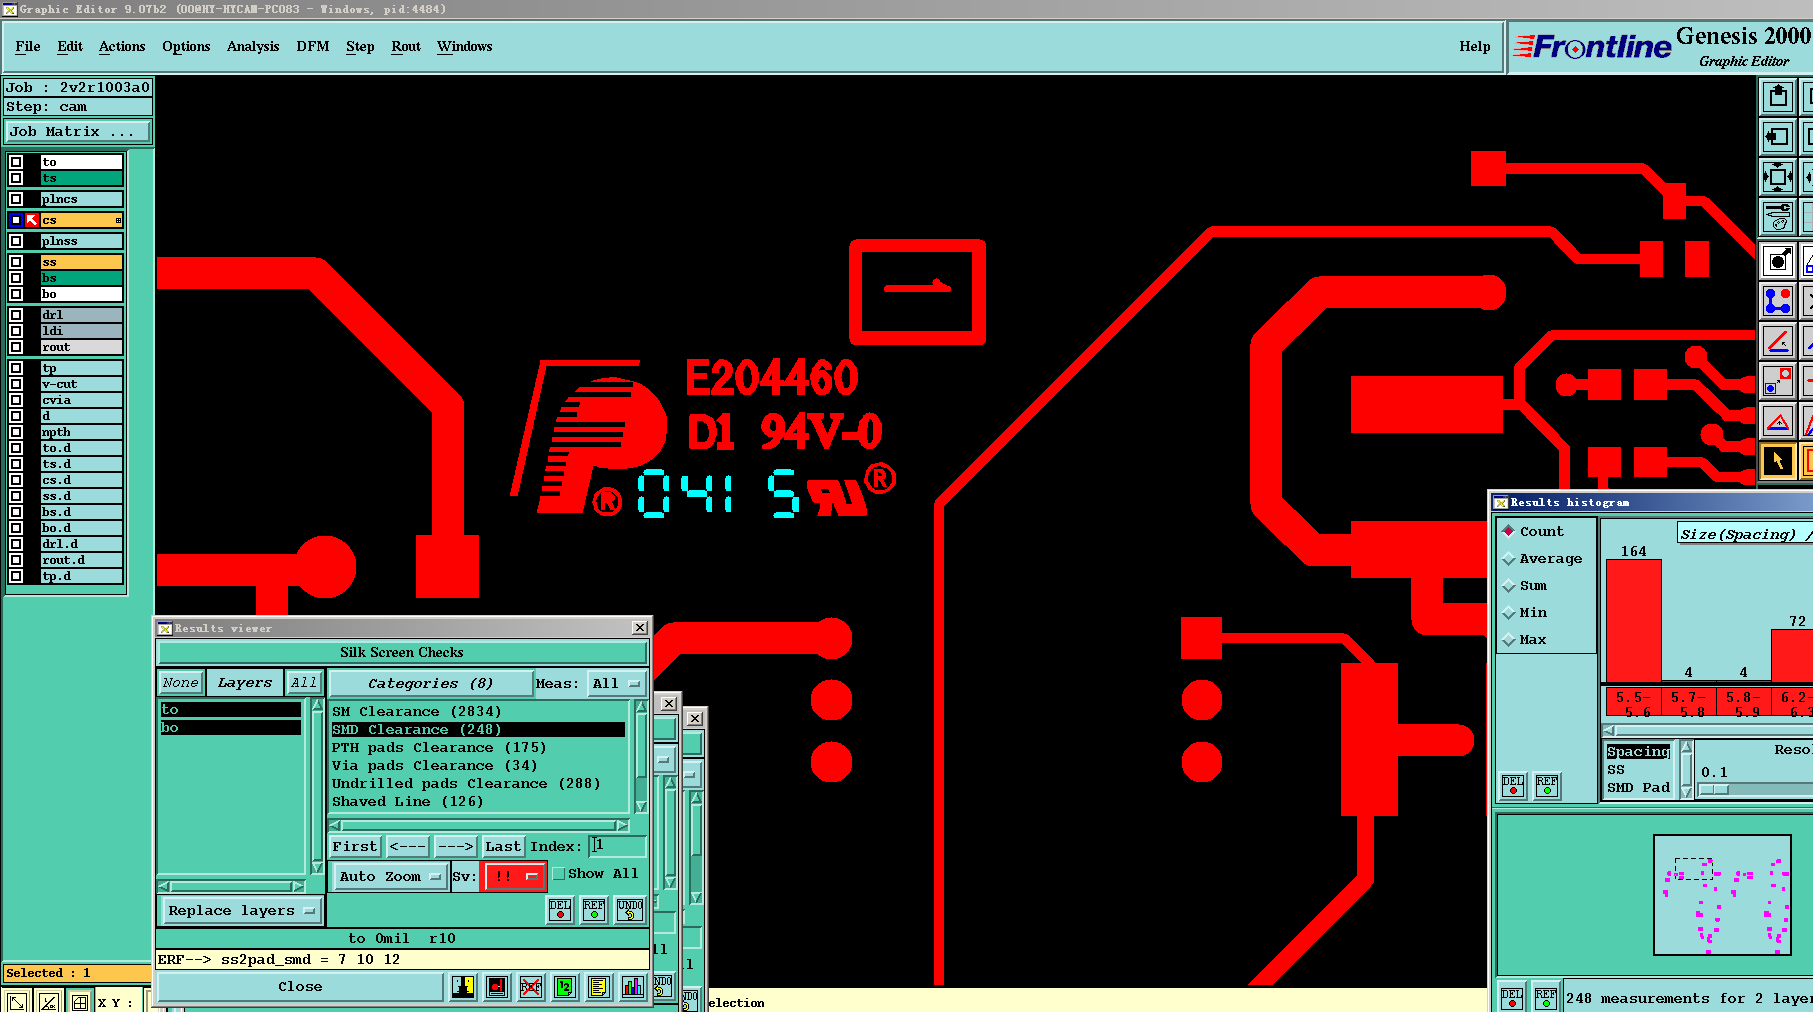The width and height of the screenshot is (1813, 1012).
Task: Open the Actions menu
Action: click(122, 47)
